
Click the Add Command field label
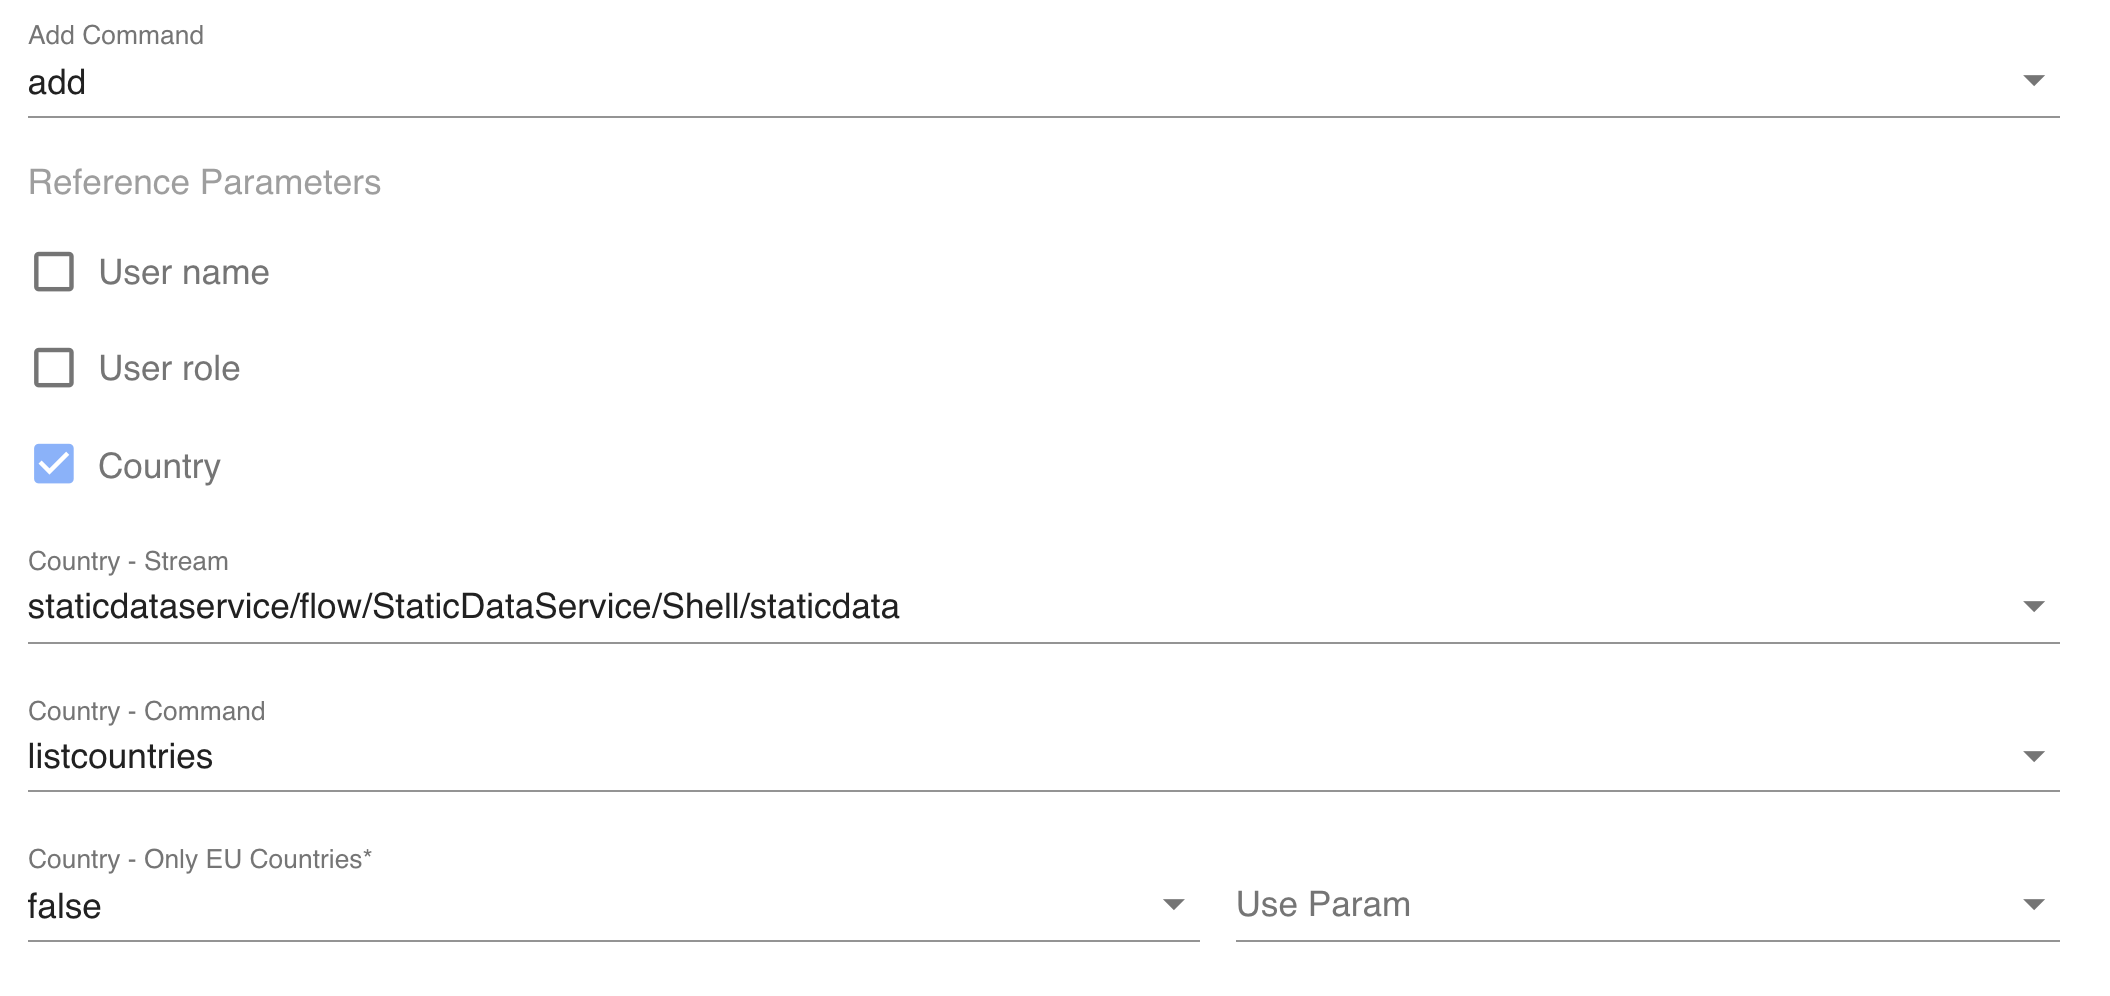[116, 35]
